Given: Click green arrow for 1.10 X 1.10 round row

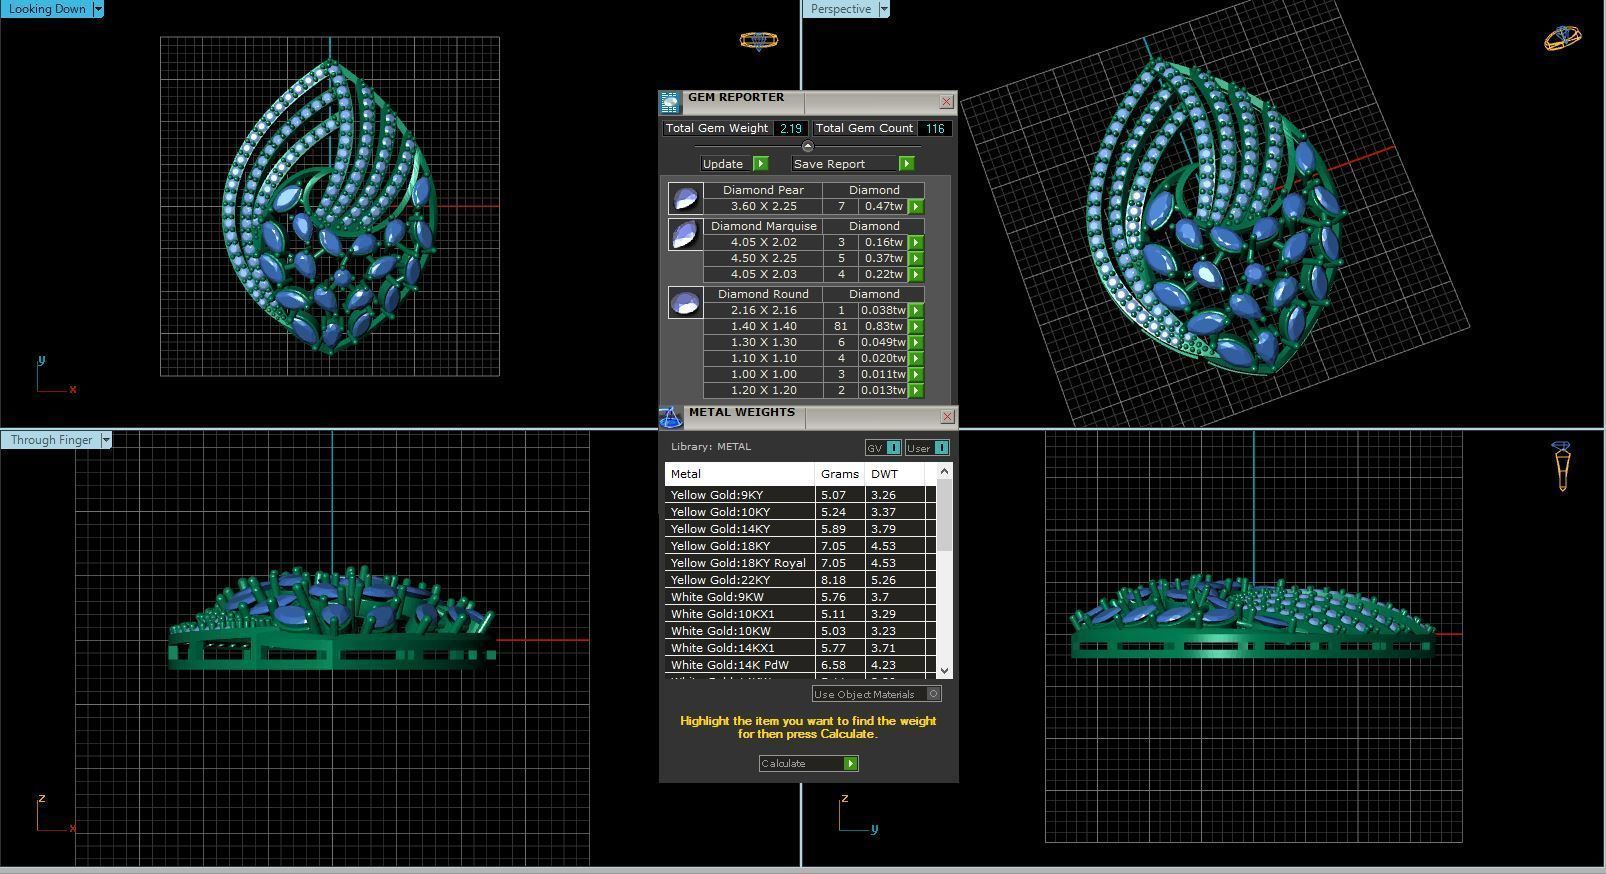Looking at the screenshot, I should [x=915, y=358].
